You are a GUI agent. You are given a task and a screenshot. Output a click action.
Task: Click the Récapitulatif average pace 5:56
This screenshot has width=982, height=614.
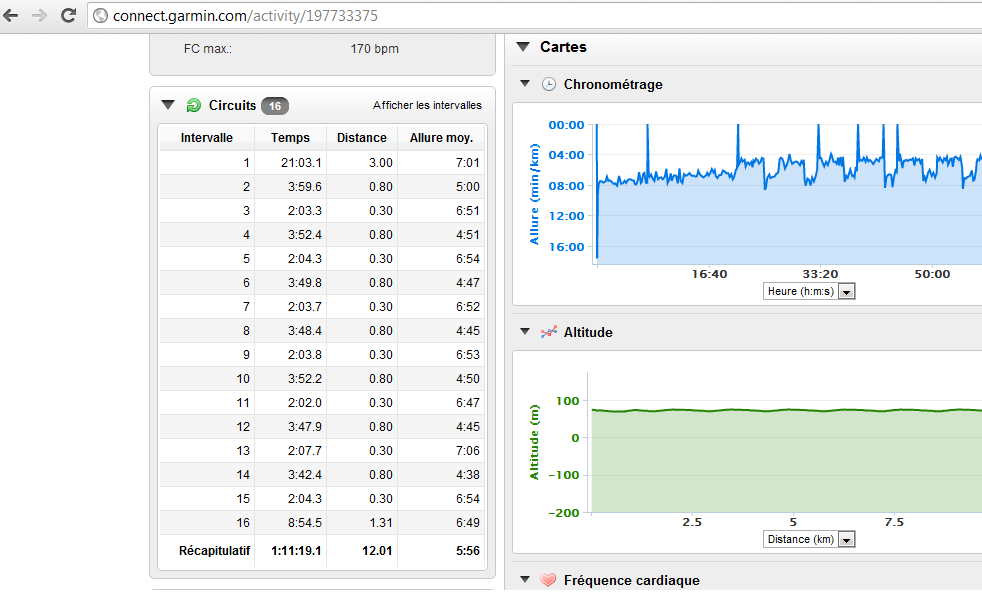pos(468,551)
